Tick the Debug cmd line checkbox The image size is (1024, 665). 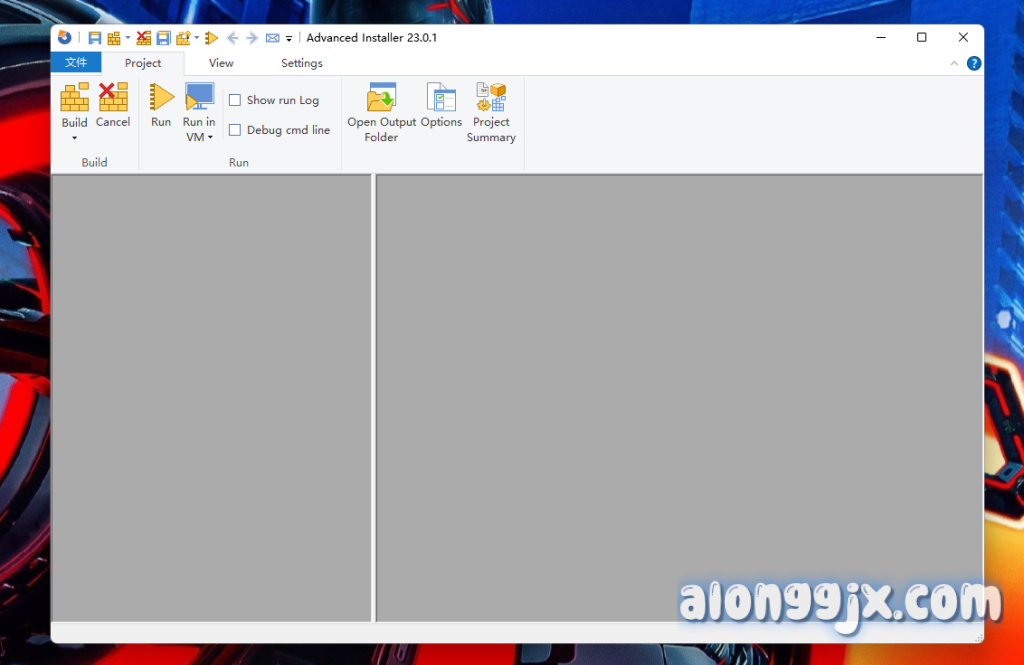(x=235, y=130)
